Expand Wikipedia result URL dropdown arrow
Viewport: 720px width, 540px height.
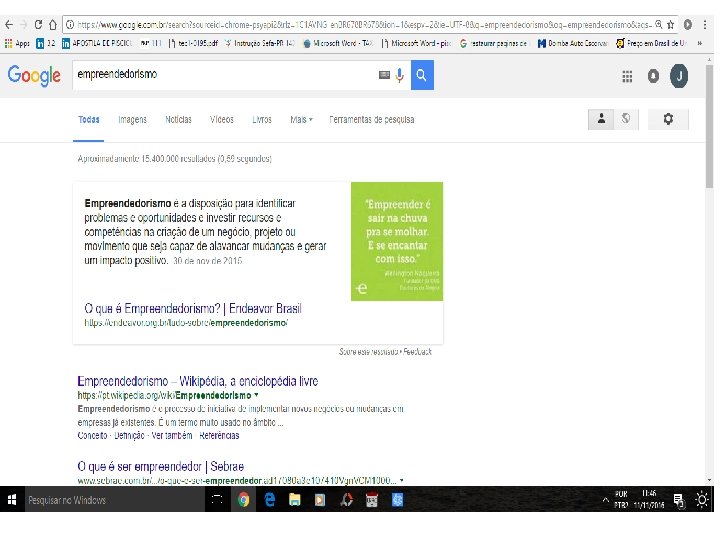coord(256,395)
